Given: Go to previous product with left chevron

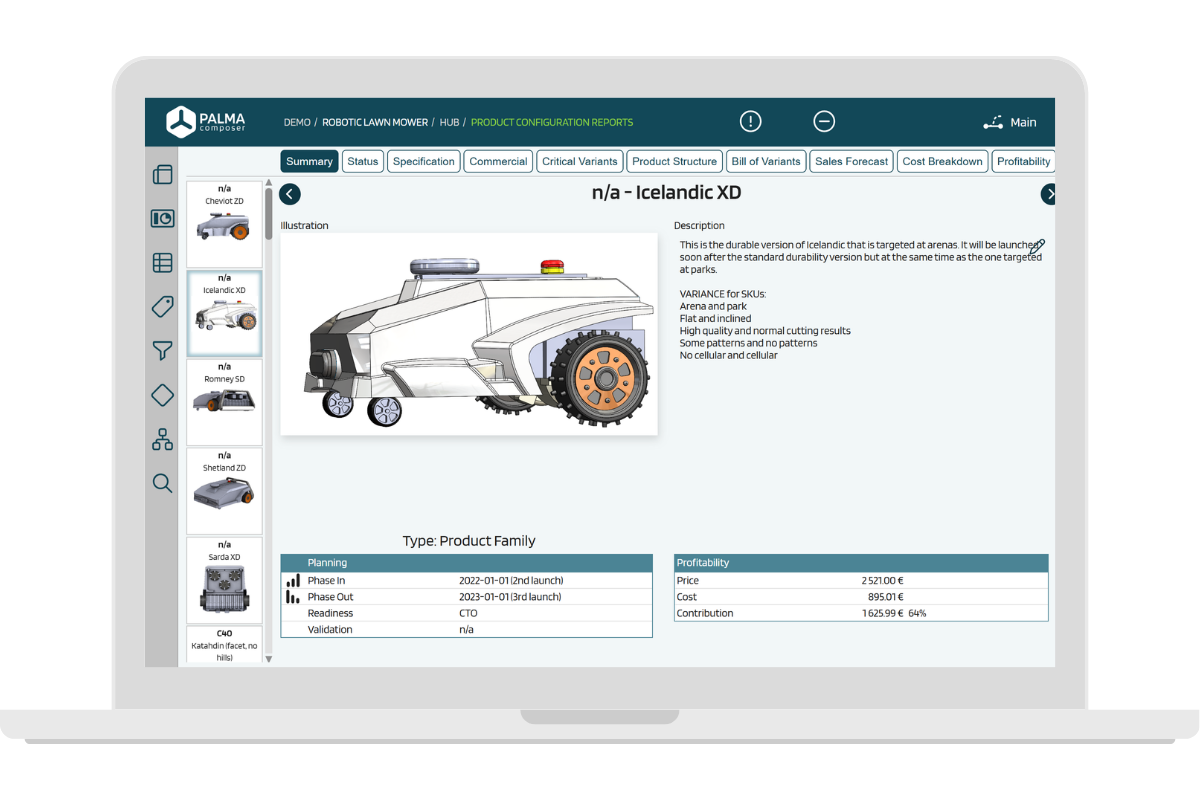Looking at the screenshot, I should click(290, 195).
